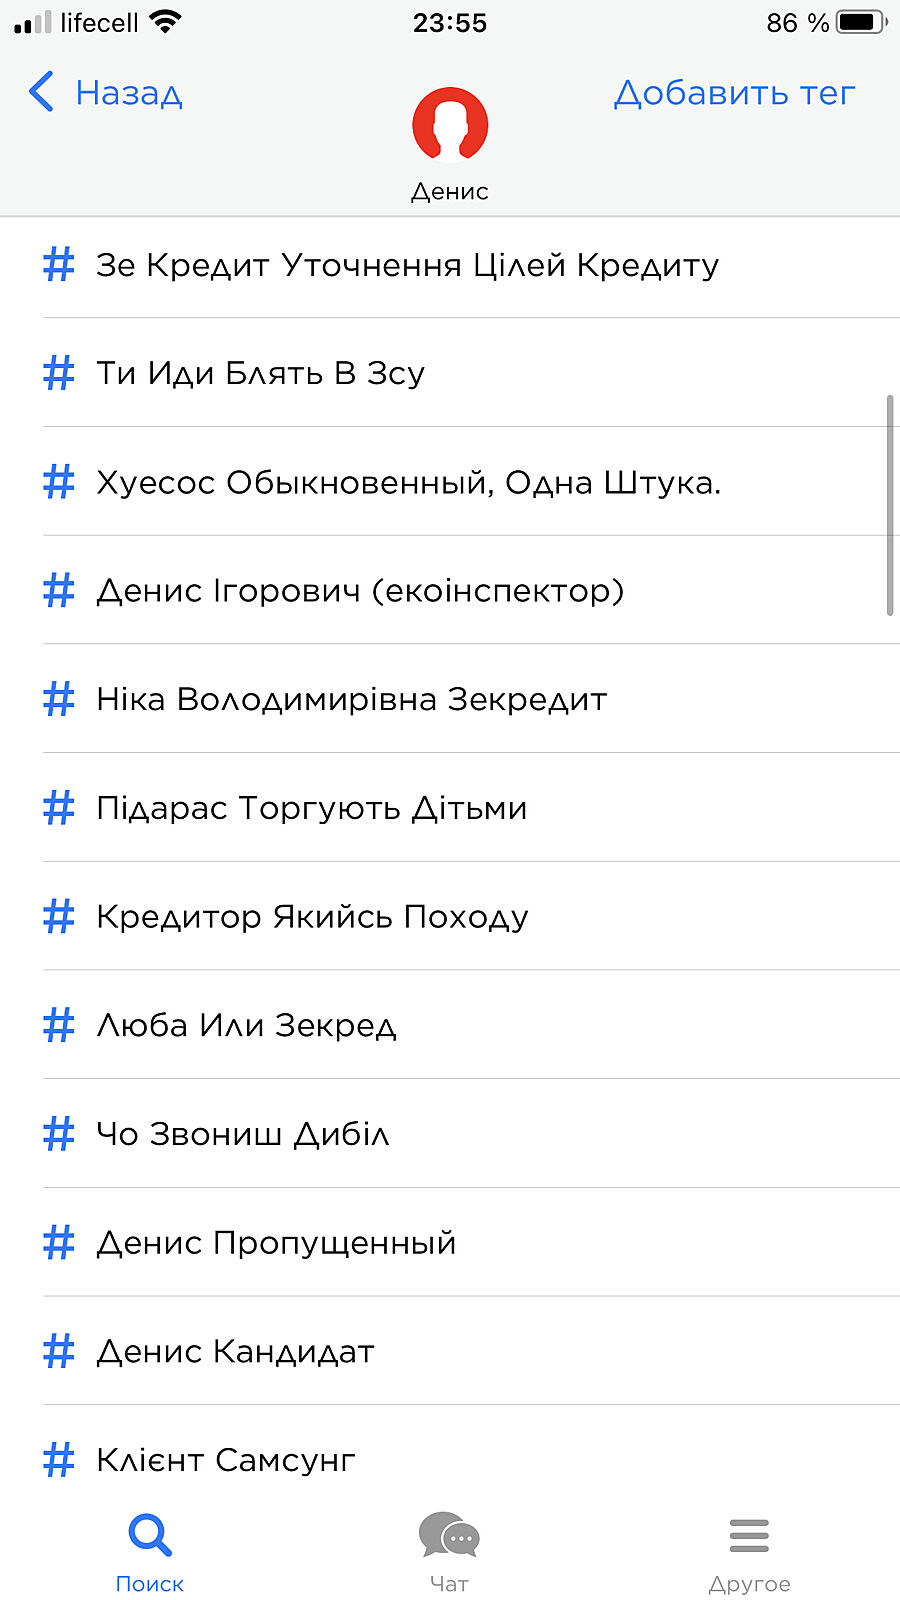Tap the back chevron arrow icon
Screen dimensions: 900x1600
(41, 92)
